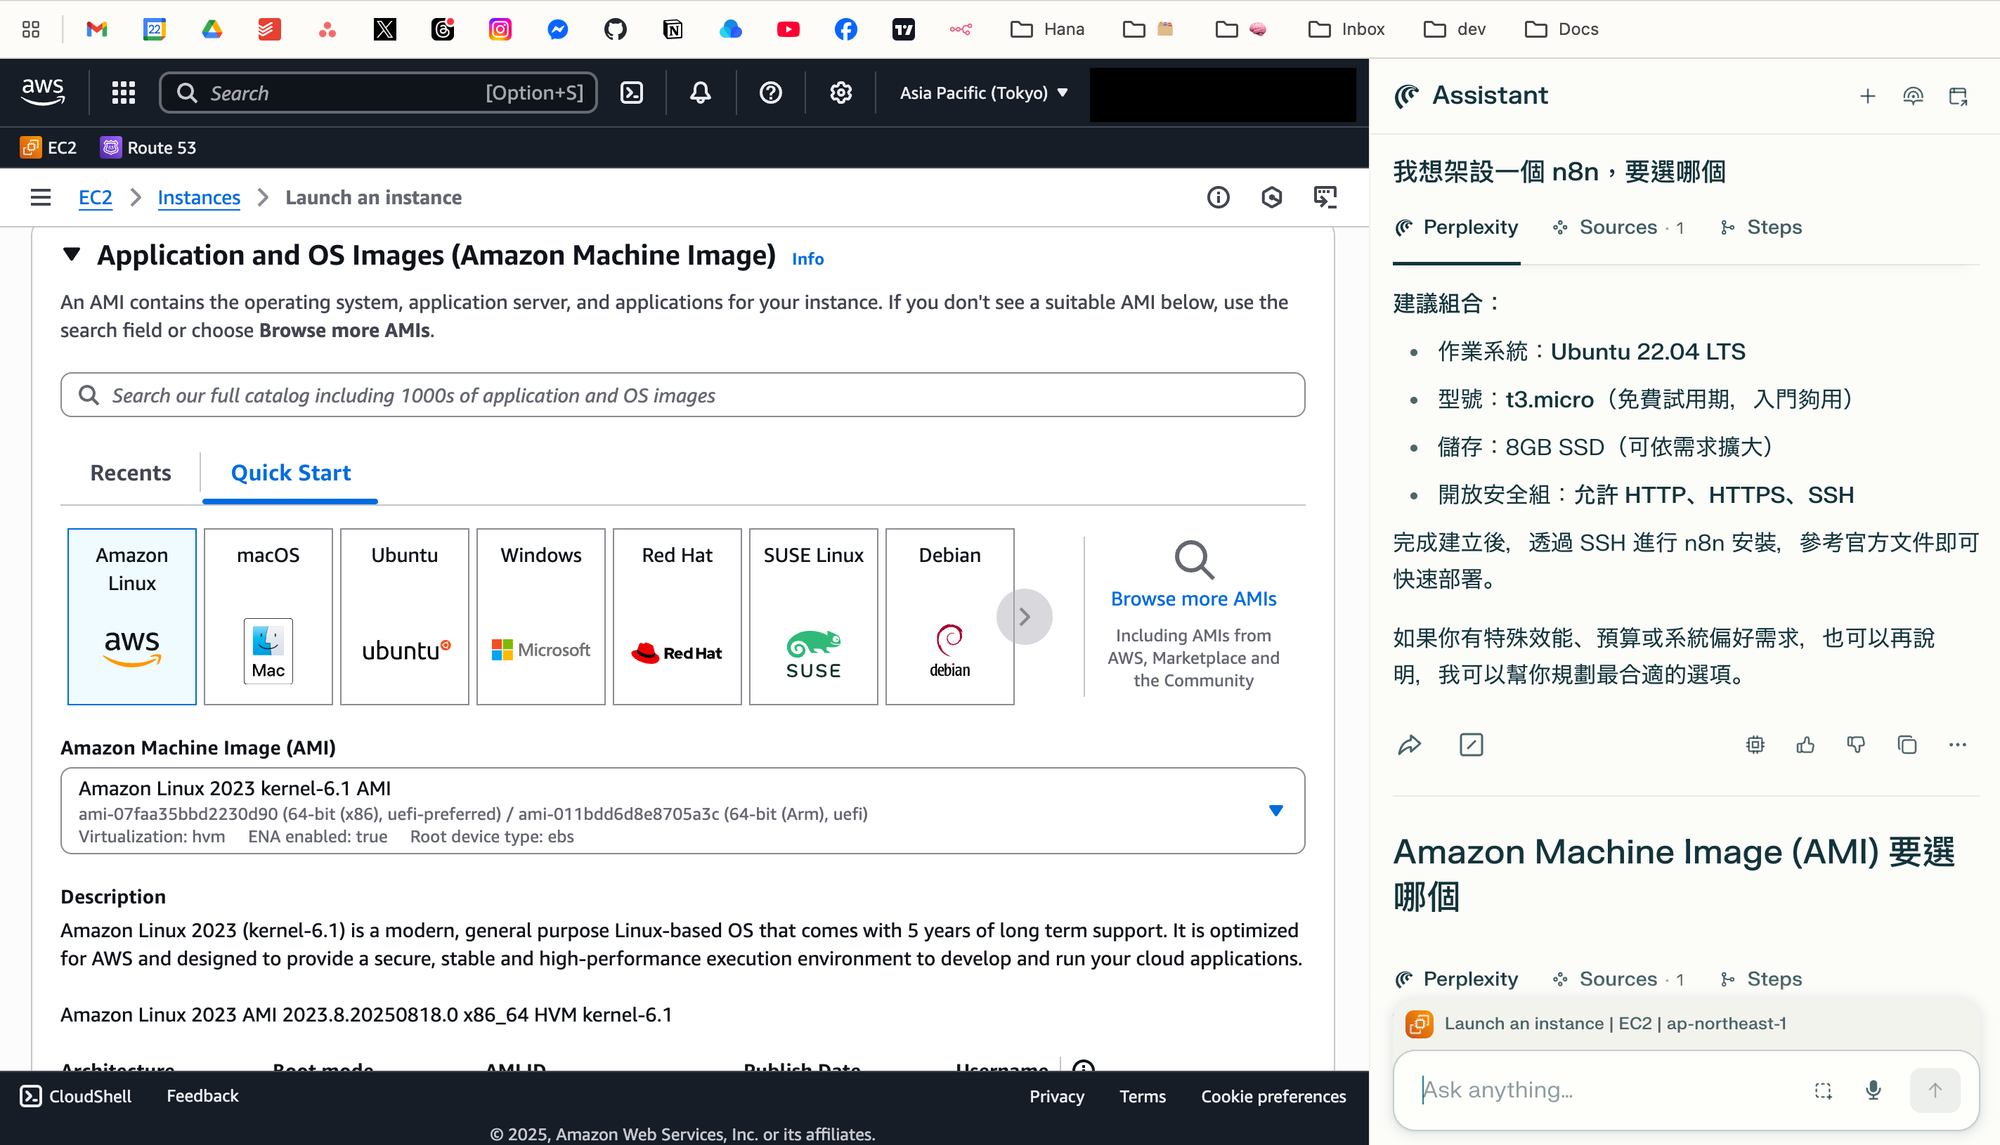Select Quick Start tab

pos(291,473)
